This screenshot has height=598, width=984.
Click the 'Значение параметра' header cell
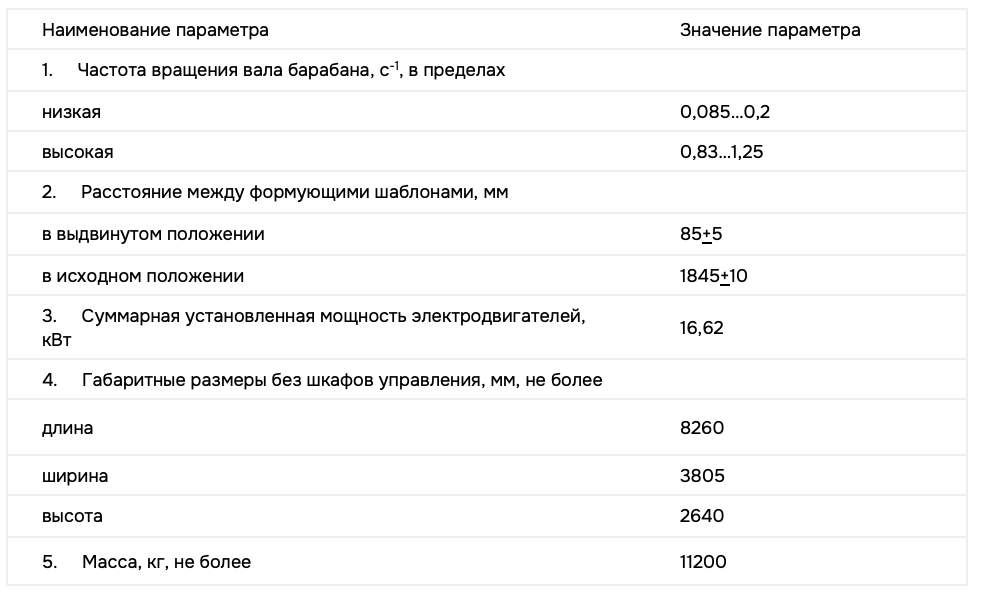tap(770, 30)
